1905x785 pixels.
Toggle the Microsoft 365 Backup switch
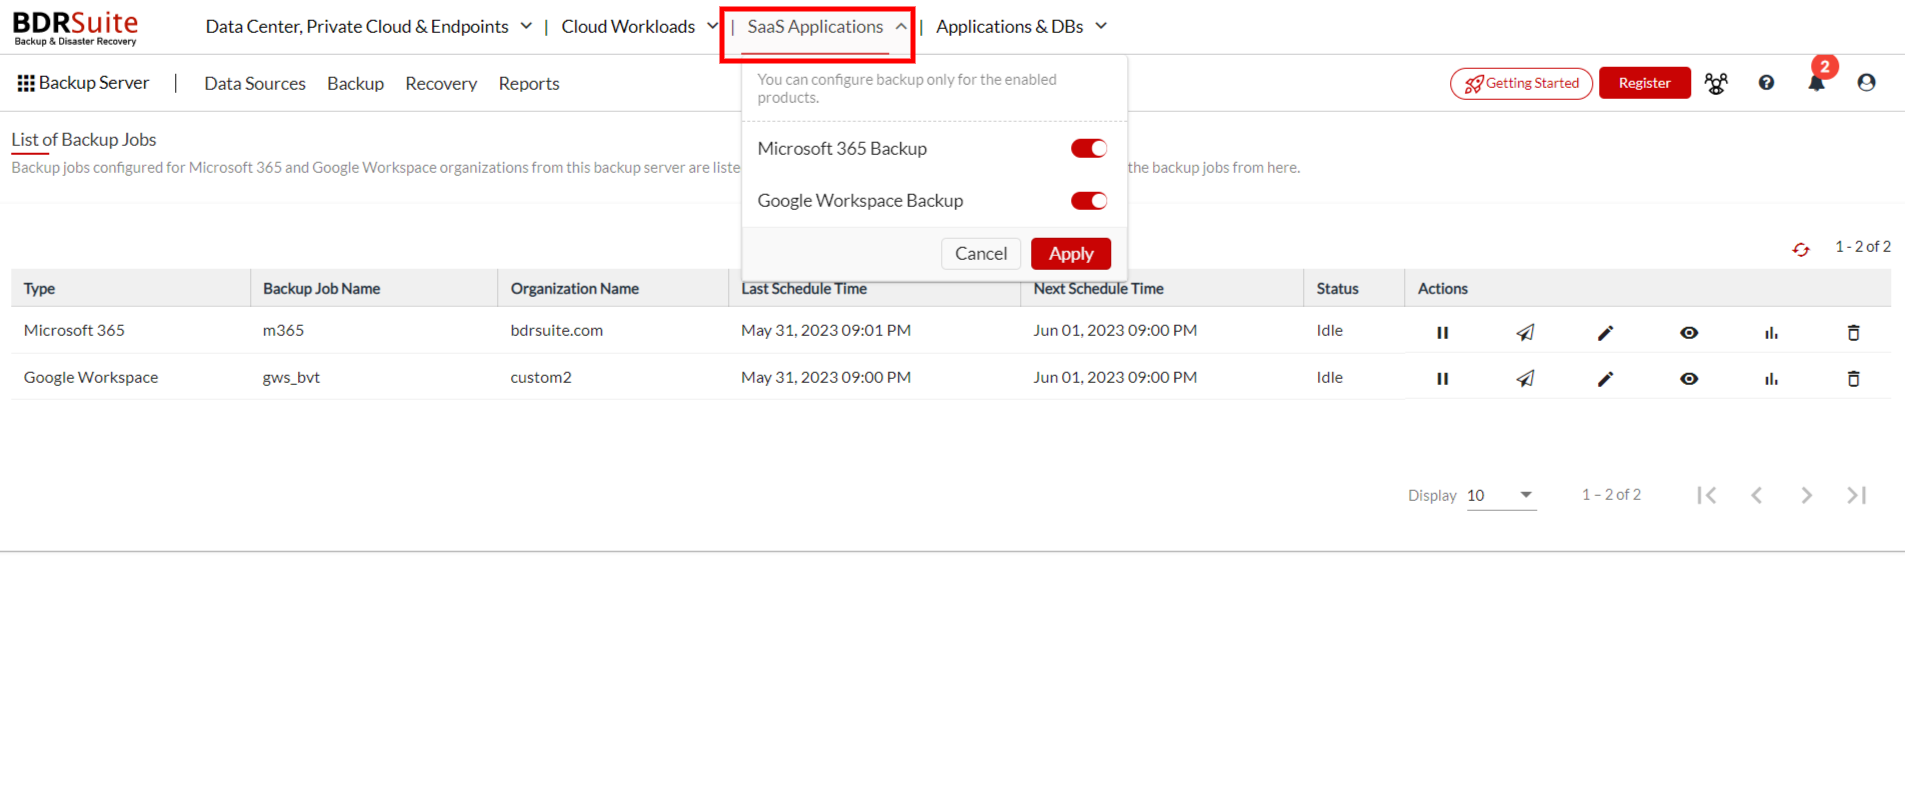click(x=1089, y=148)
